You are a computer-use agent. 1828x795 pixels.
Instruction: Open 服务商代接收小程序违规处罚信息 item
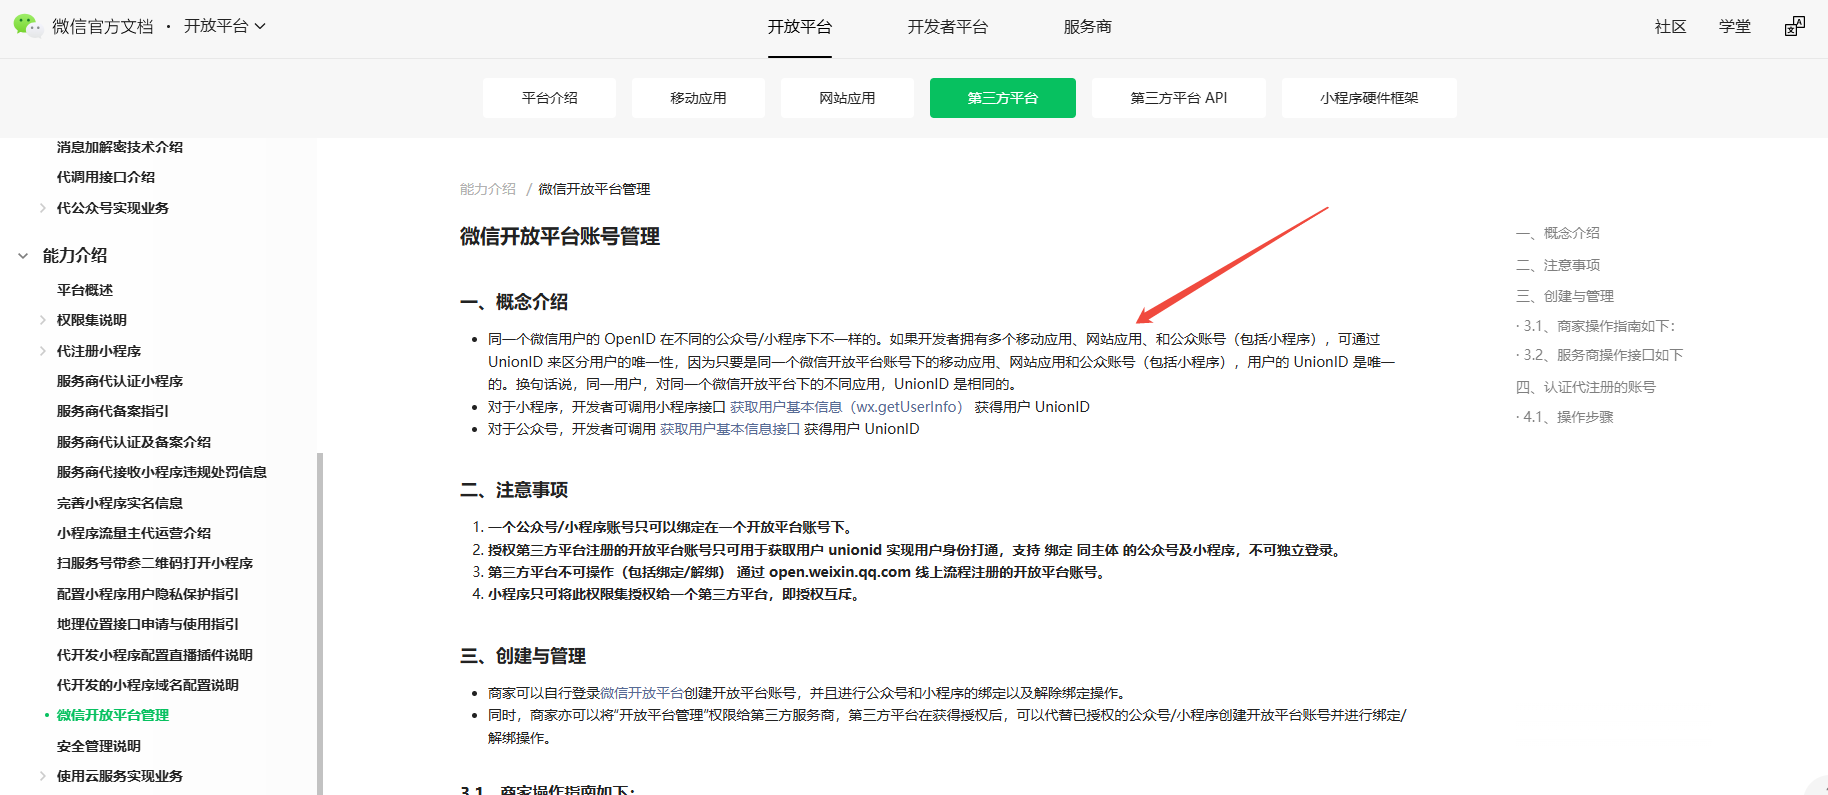point(162,472)
